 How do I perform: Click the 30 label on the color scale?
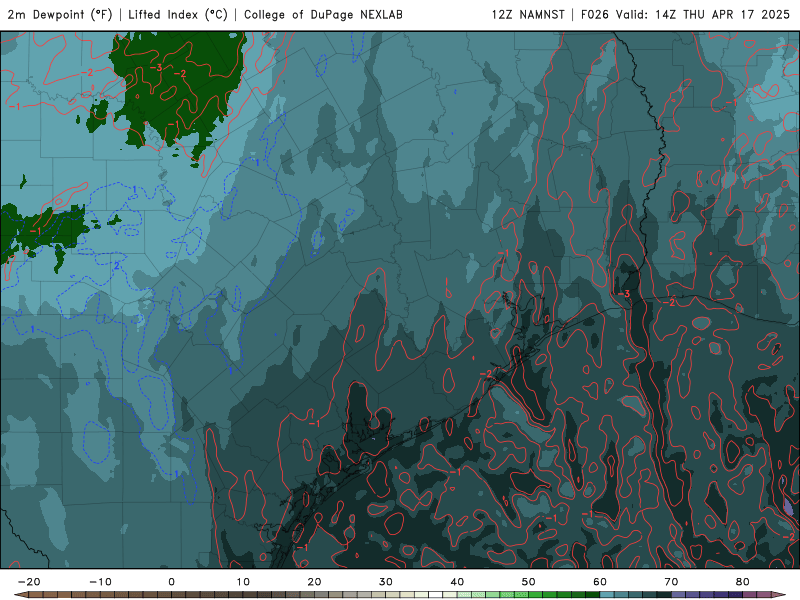[x=386, y=582]
